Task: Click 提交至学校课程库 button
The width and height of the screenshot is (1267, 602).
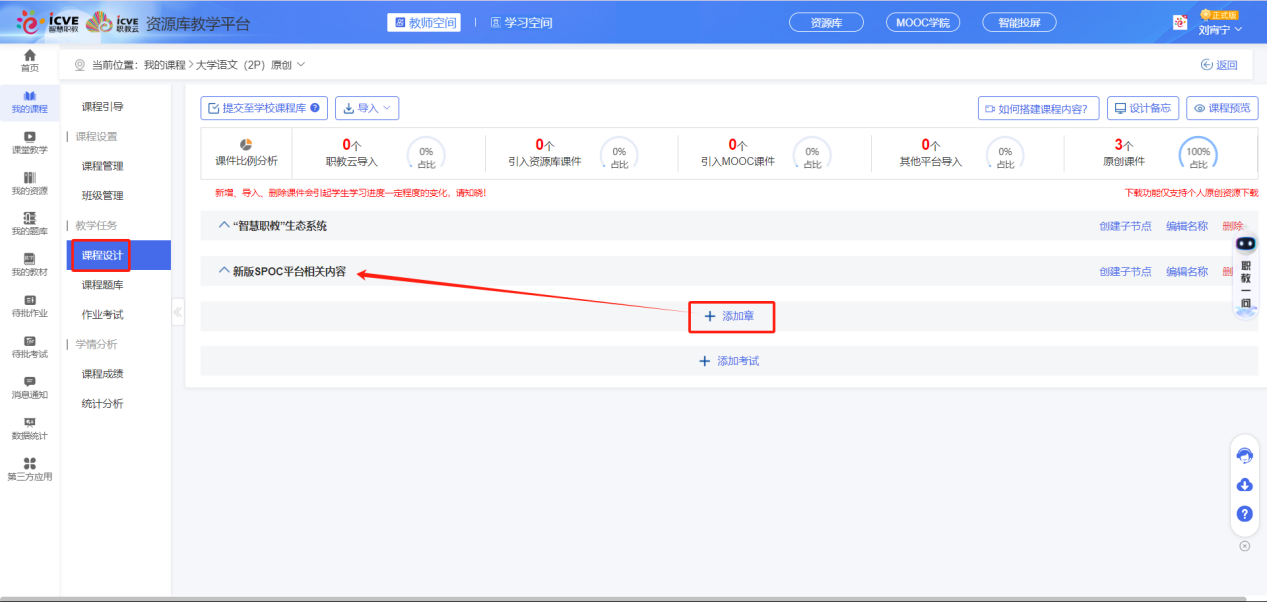Action: click(264, 108)
